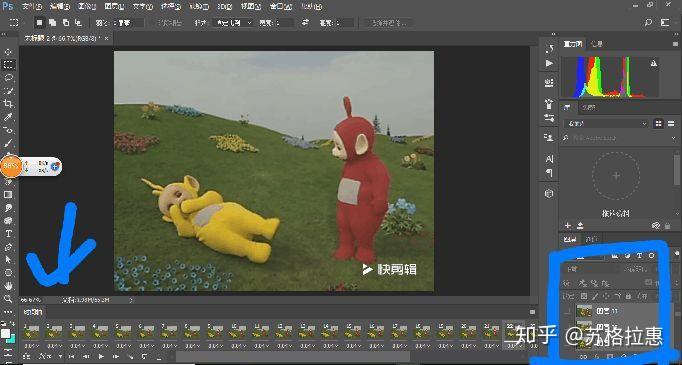Select the Zoom magnifier tool
Screen dimensions: 682x365
click(x=8, y=299)
